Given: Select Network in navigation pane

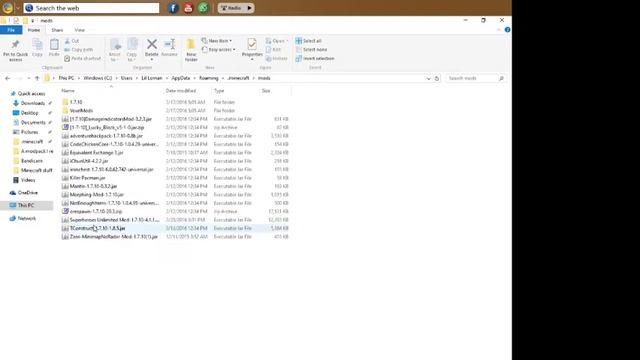Looking at the screenshot, I should (x=27, y=218).
